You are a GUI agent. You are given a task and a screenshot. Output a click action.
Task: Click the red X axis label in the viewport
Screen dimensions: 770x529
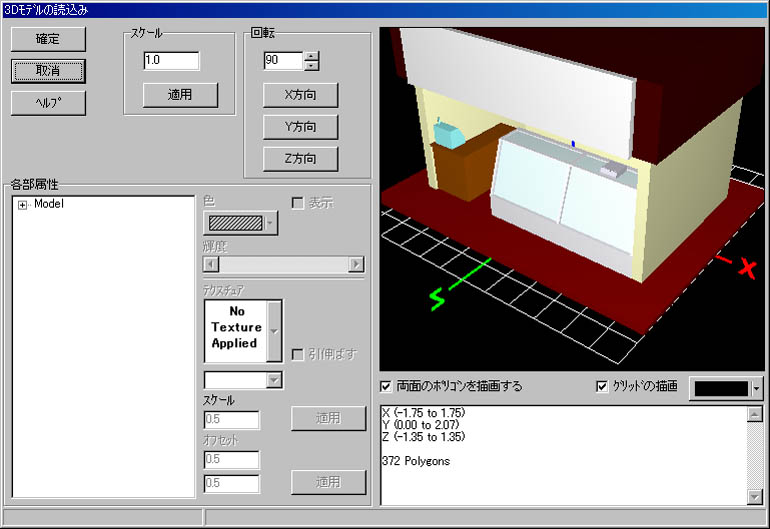(747, 269)
